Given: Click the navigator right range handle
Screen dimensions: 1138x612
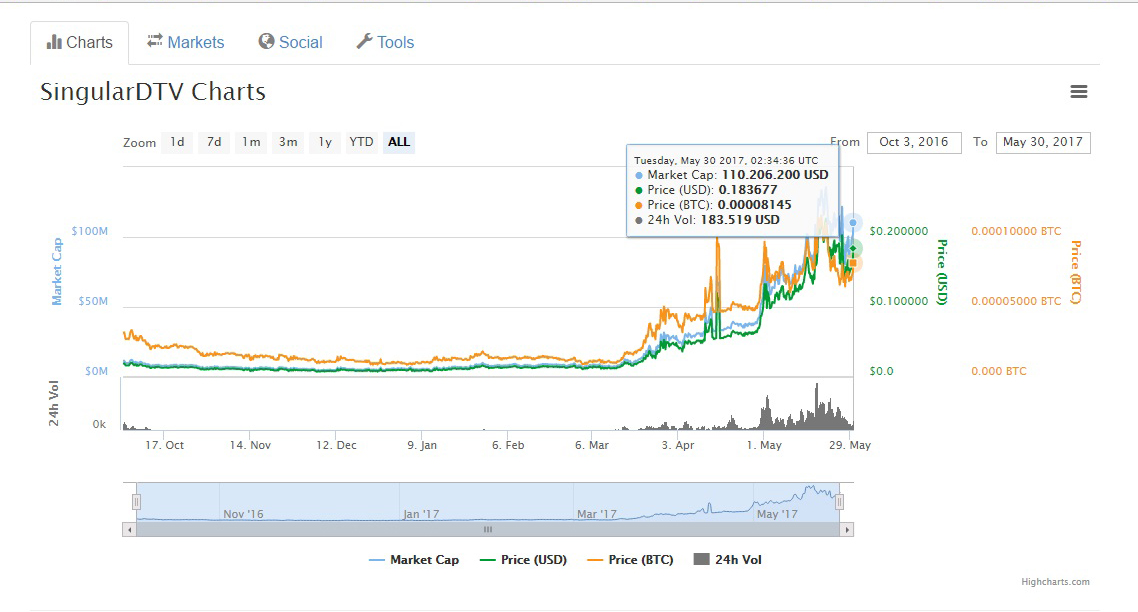Looking at the screenshot, I should [x=839, y=502].
